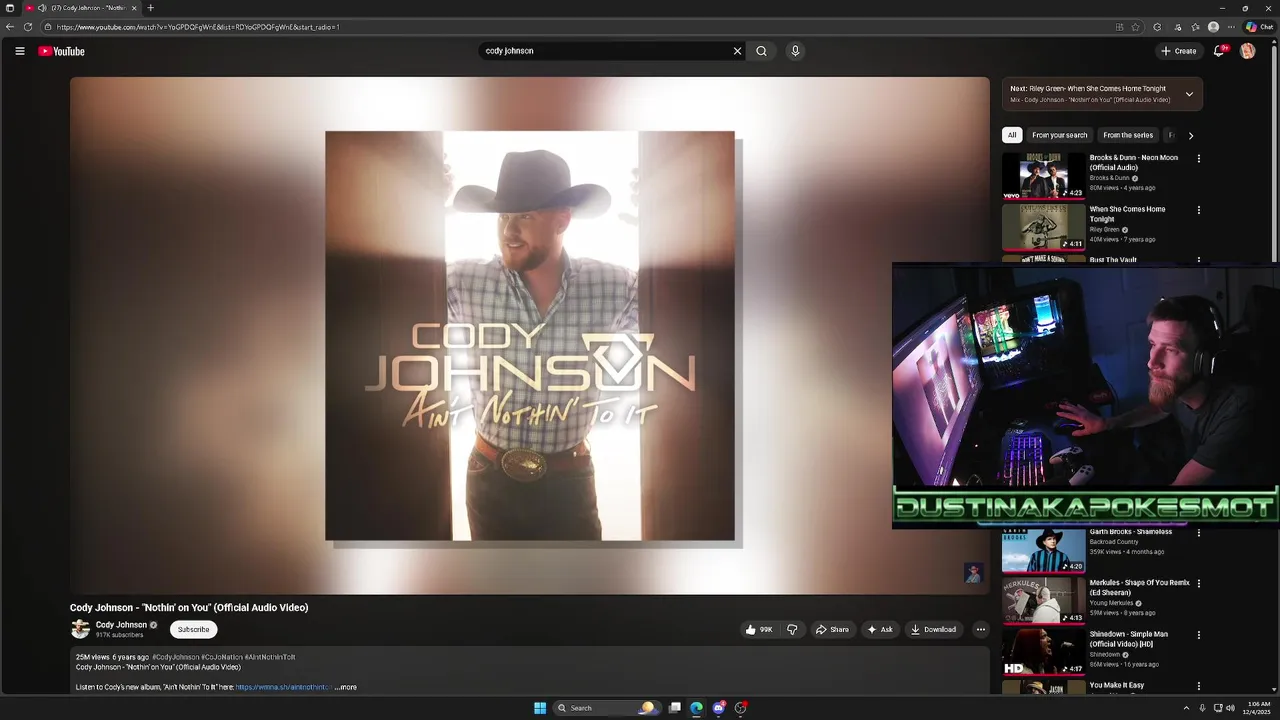Image resolution: width=1280 pixels, height=720 pixels.
Task: Expand description with ...more
Action: 346,687
